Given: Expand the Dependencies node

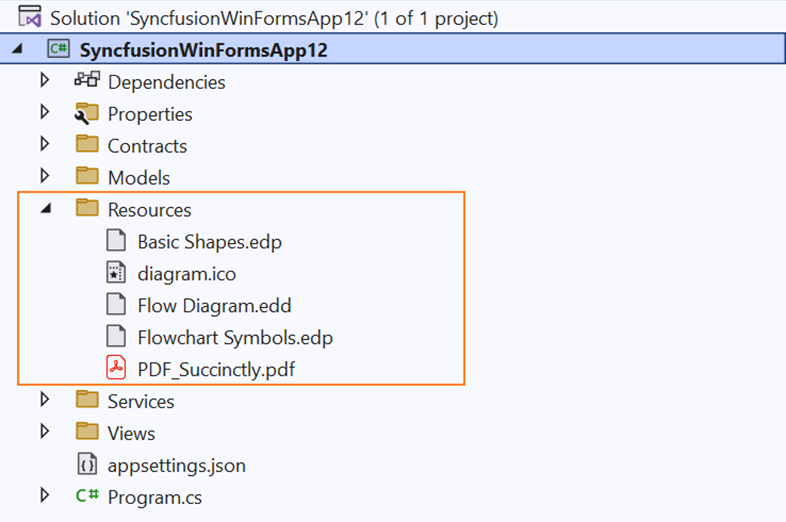Looking at the screenshot, I should tap(45, 80).
